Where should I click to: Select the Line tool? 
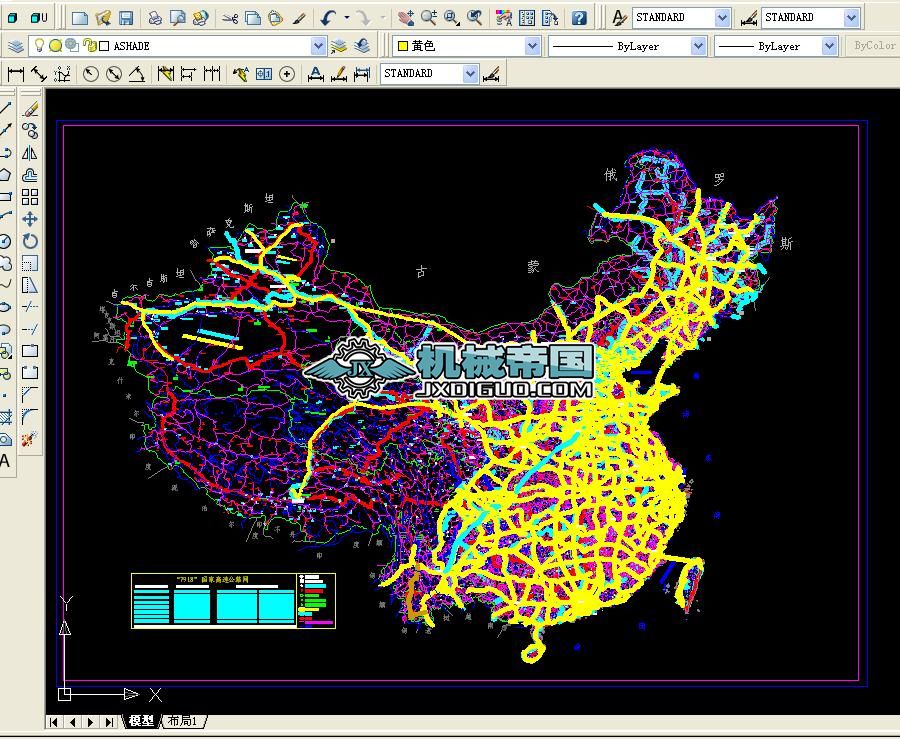(7, 106)
